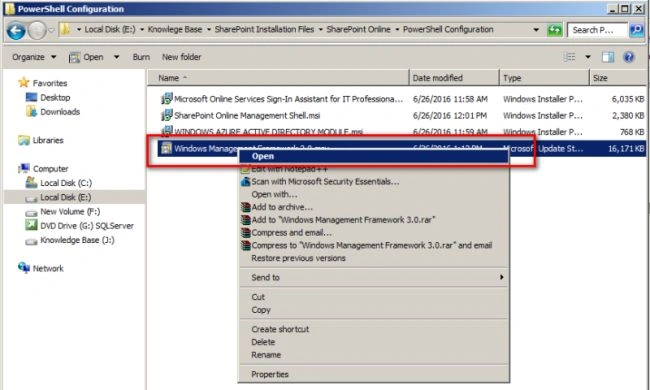The height and width of the screenshot is (390, 650).
Task: Select Libraries in navigation pane
Action: (x=48, y=140)
